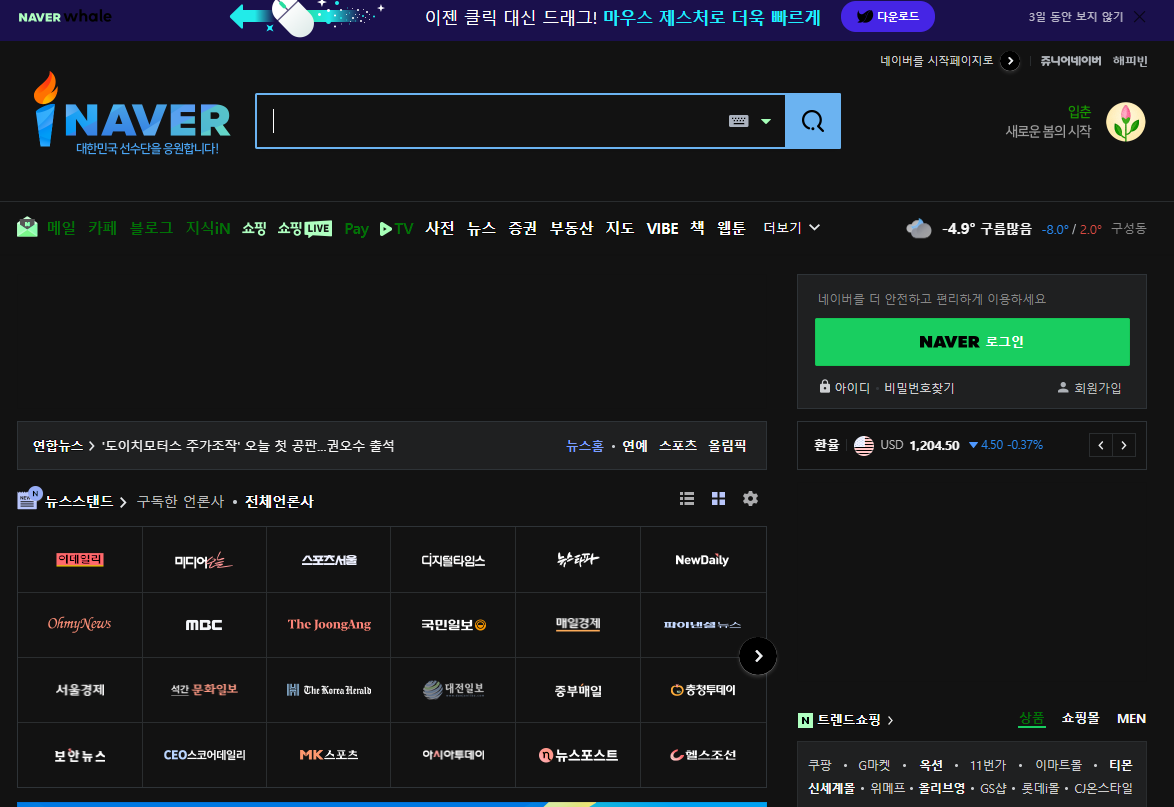This screenshot has height=807, width=1174.
Task: Open 쿠팡 shopping mall link
Action: 820,765
